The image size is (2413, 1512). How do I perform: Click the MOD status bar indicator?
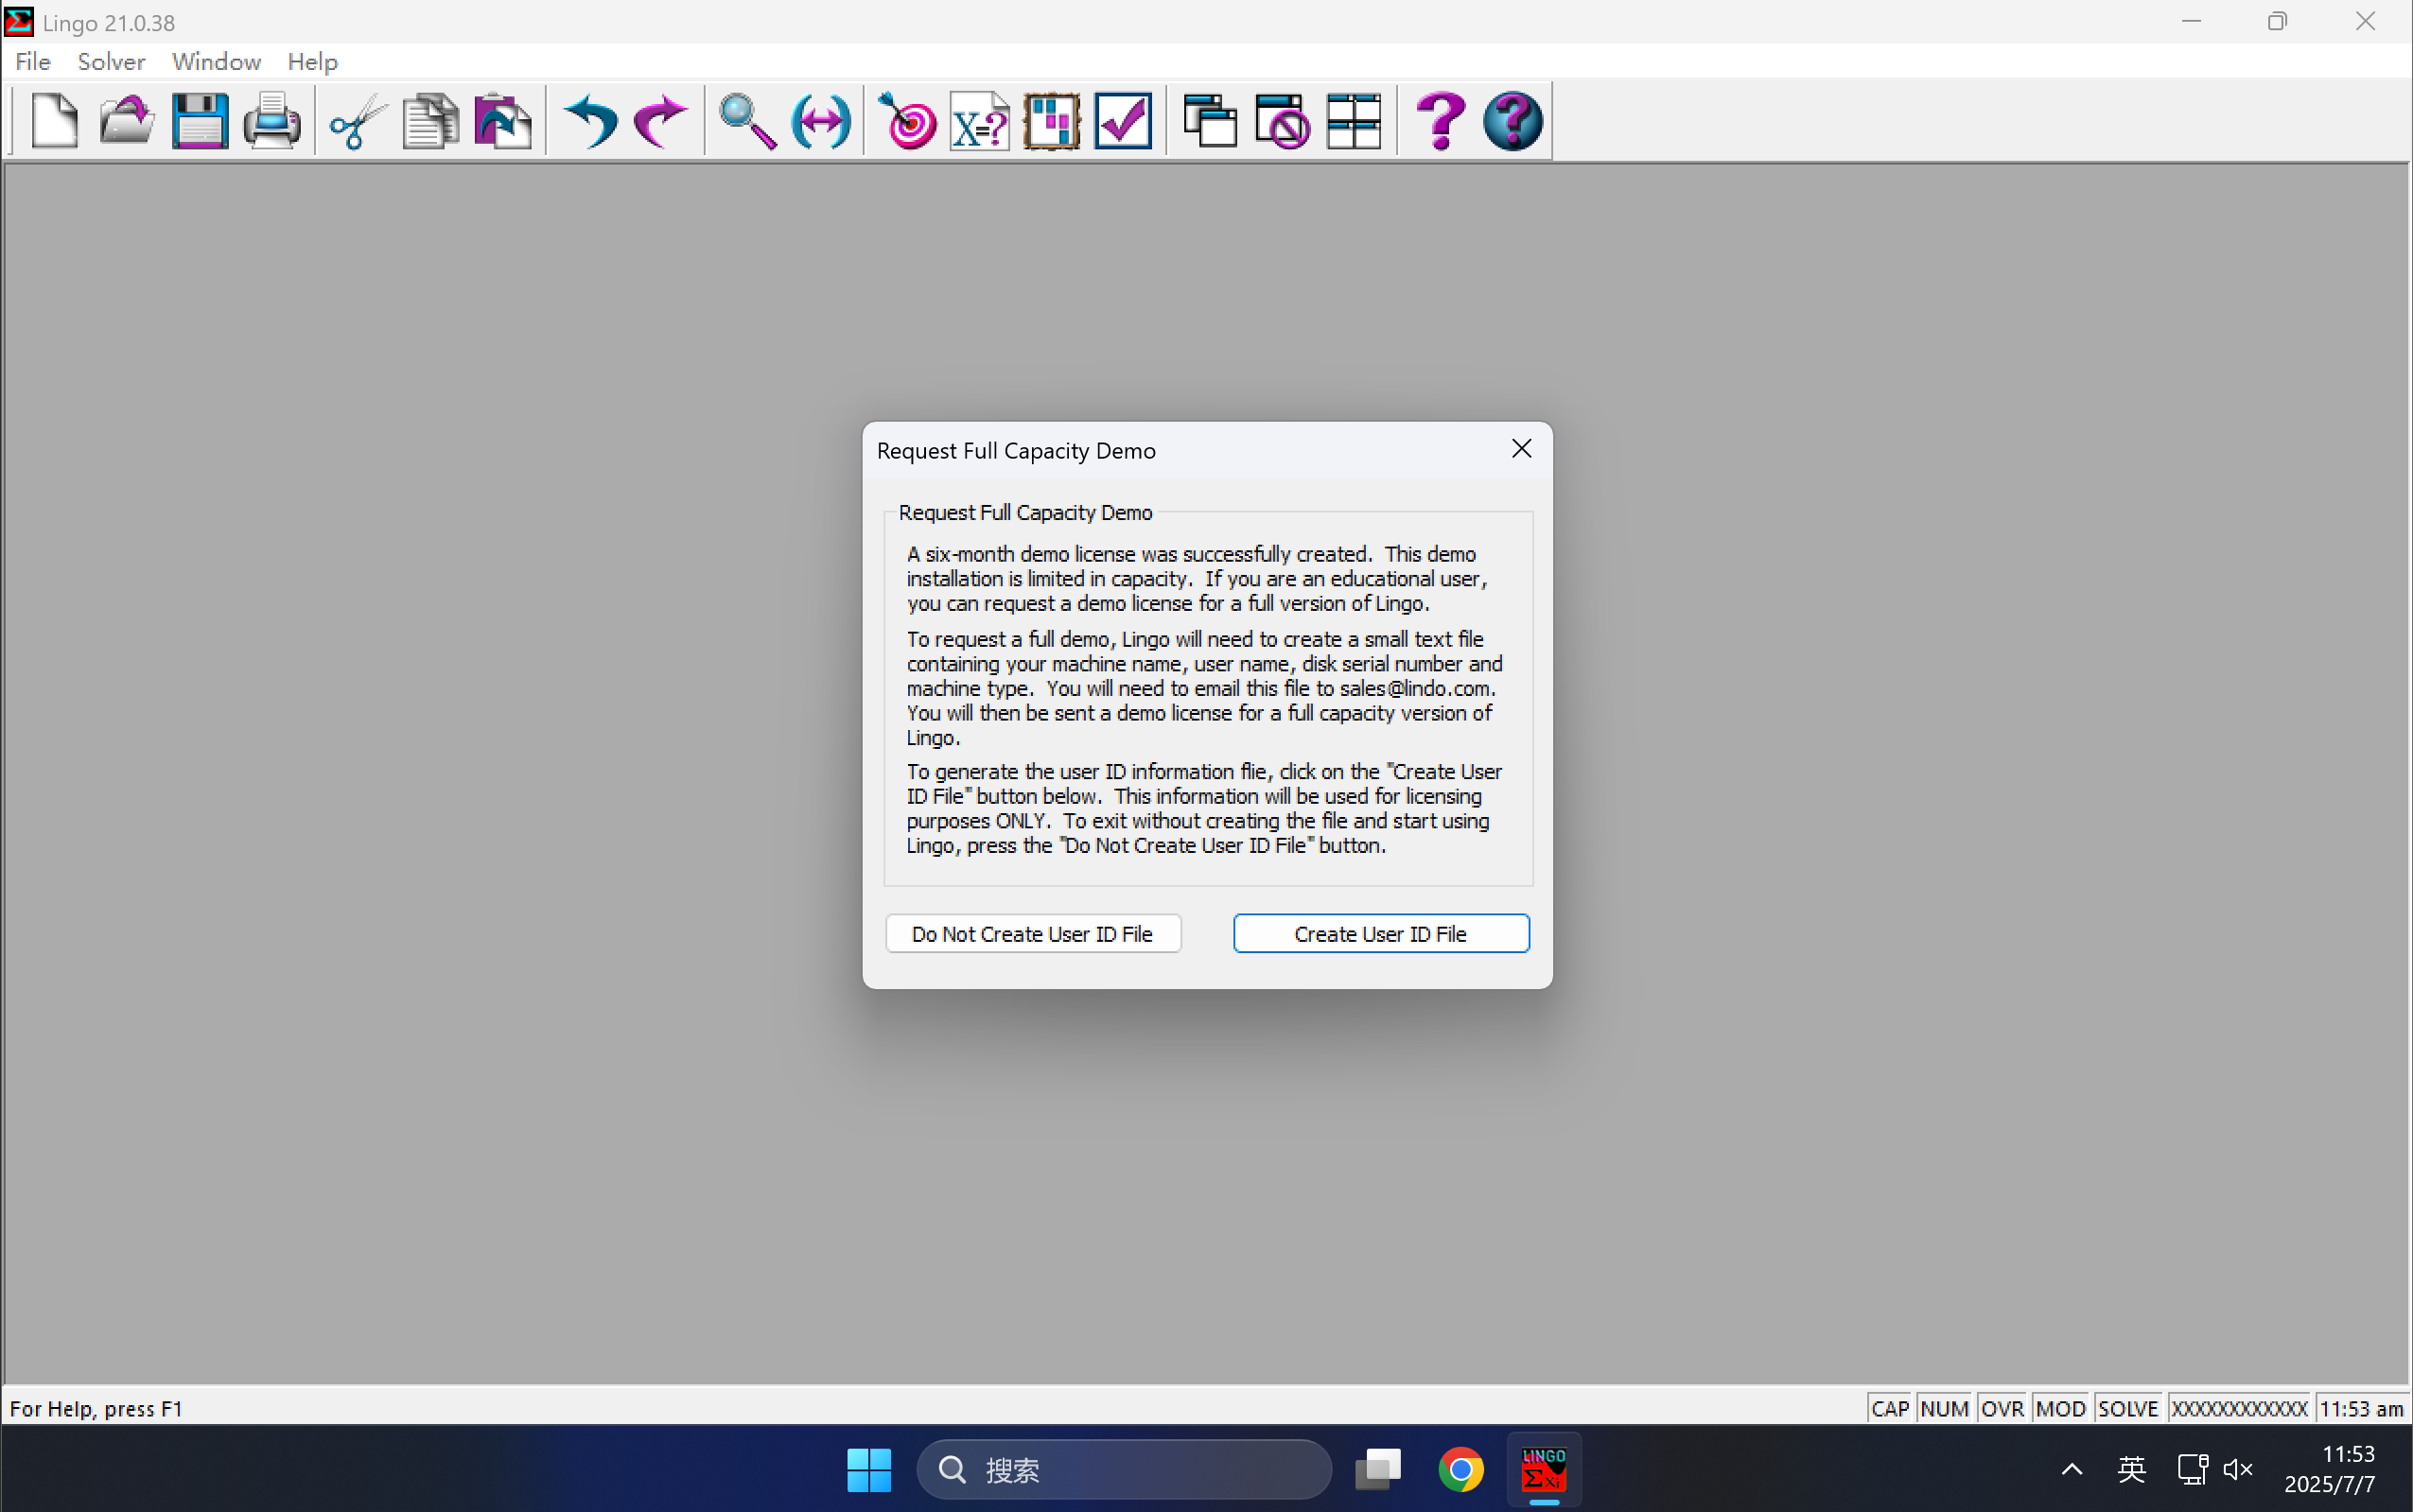(2060, 1408)
